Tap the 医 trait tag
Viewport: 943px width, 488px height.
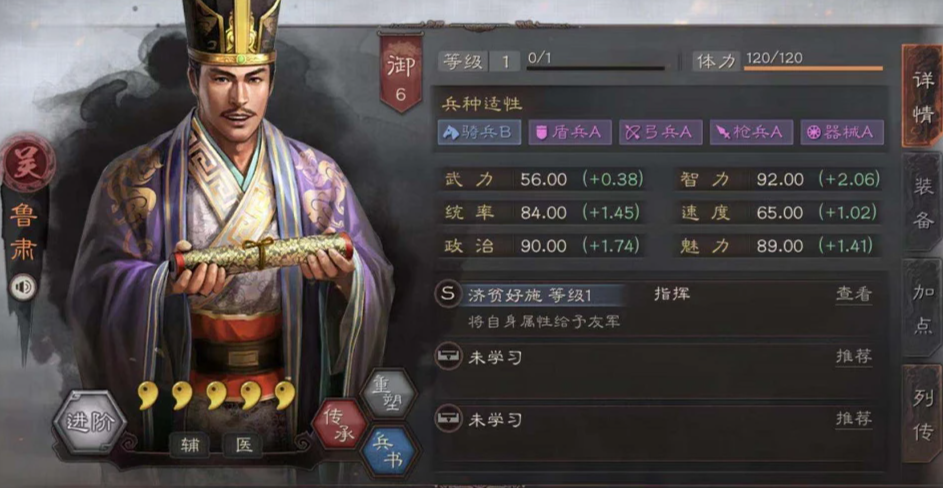click(243, 446)
